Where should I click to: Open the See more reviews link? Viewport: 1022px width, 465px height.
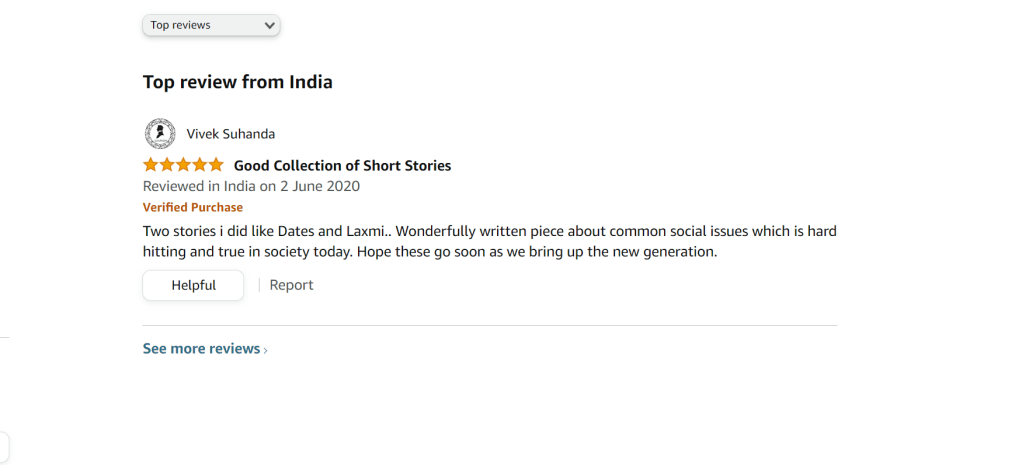[201, 349]
